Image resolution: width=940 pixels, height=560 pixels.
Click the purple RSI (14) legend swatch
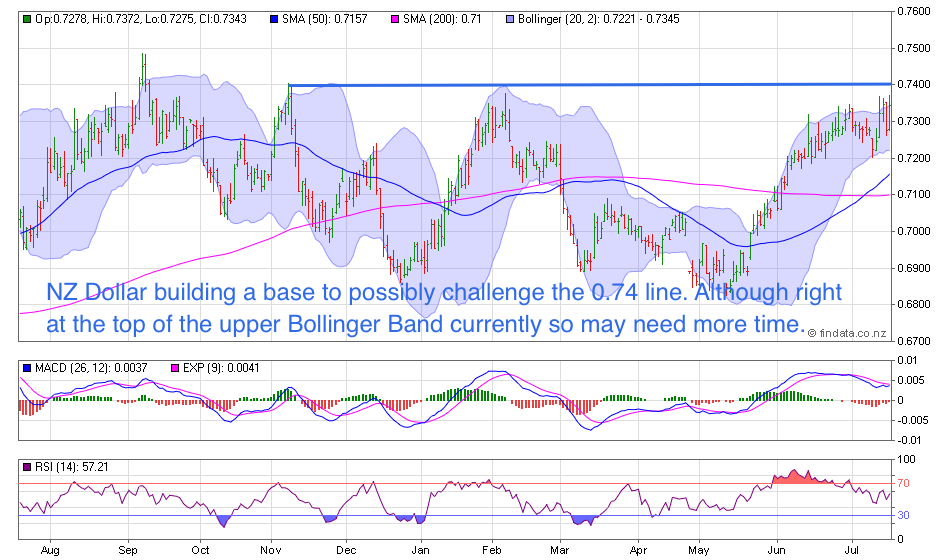pos(26,467)
